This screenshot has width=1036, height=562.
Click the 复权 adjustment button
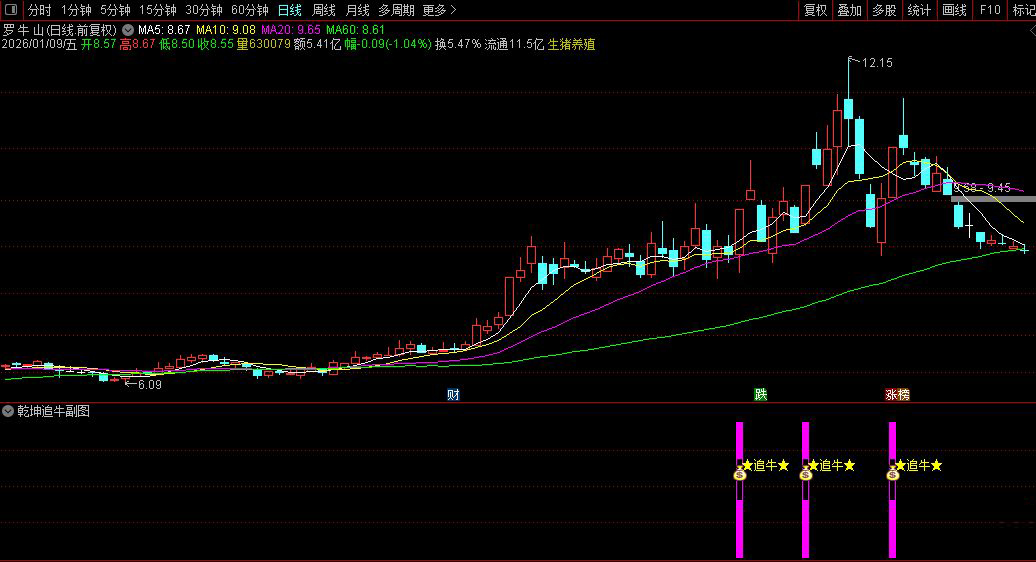[x=815, y=10]
